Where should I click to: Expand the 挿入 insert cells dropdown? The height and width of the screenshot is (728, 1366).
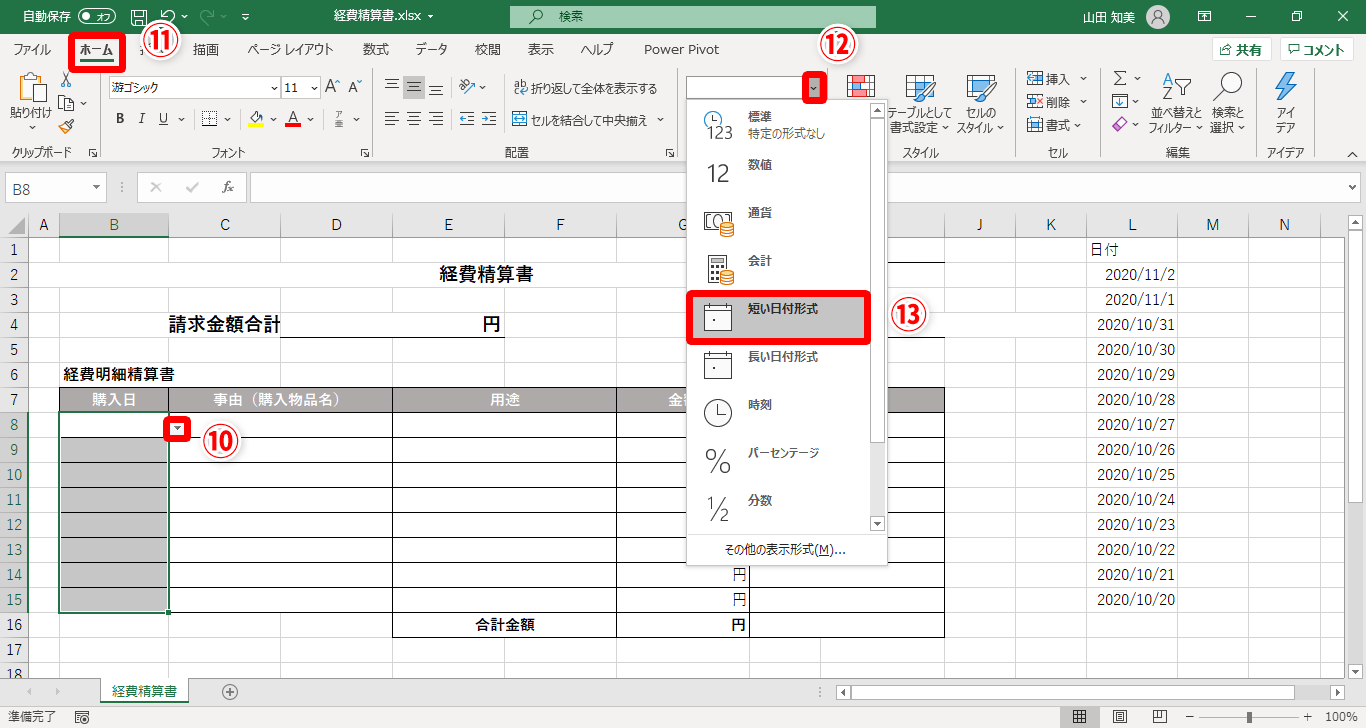coord(1084,78)
